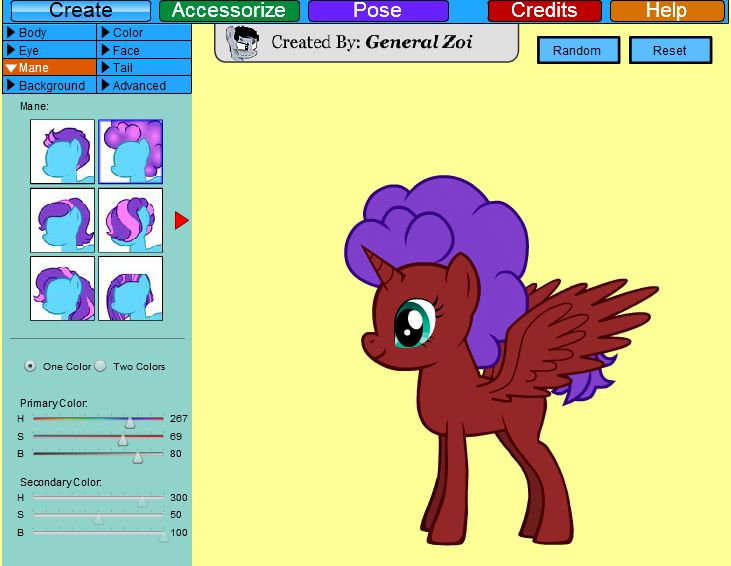The height and width of the screenshot is (566, 731).
Task: Pick the swept-back wavy mane thumbnail
Action: (62, 220)
